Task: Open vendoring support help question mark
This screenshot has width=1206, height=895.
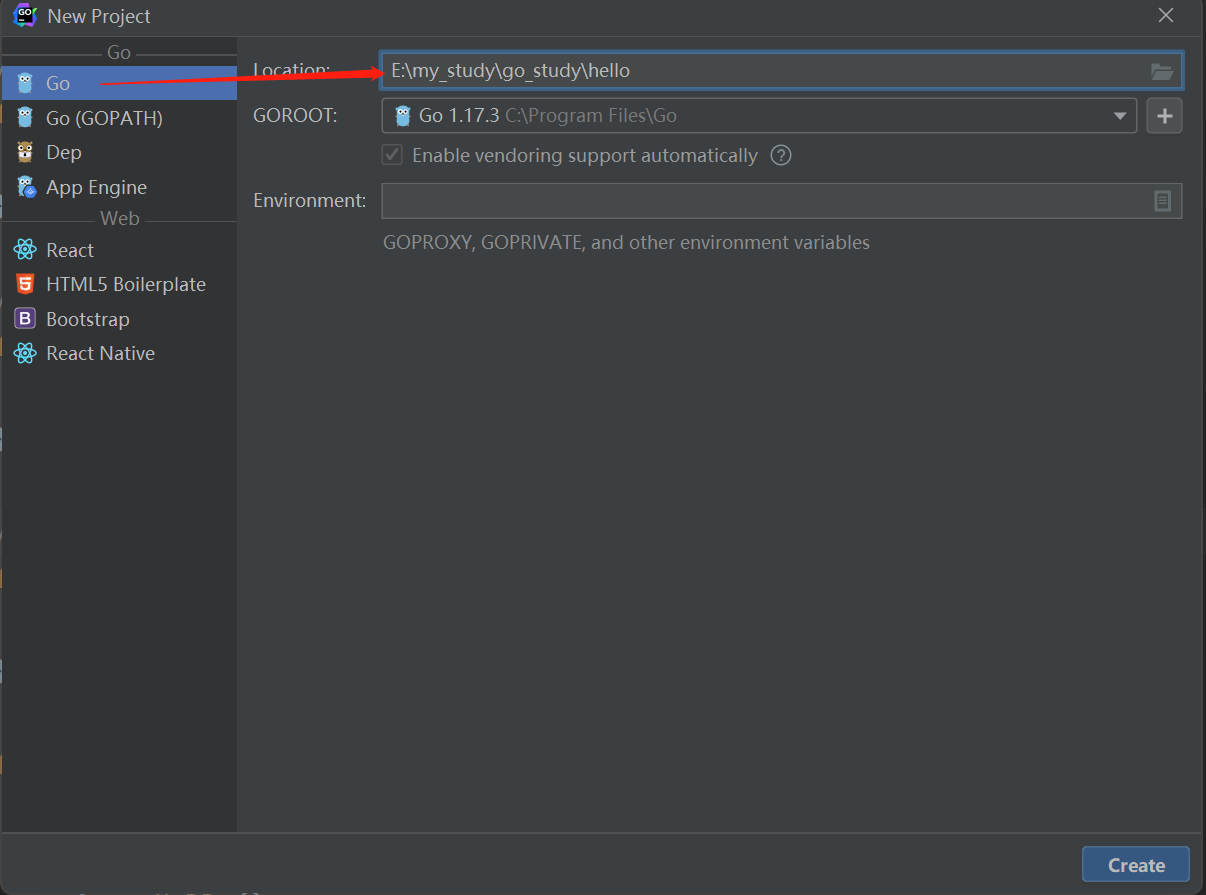Action: pos(781,155)
